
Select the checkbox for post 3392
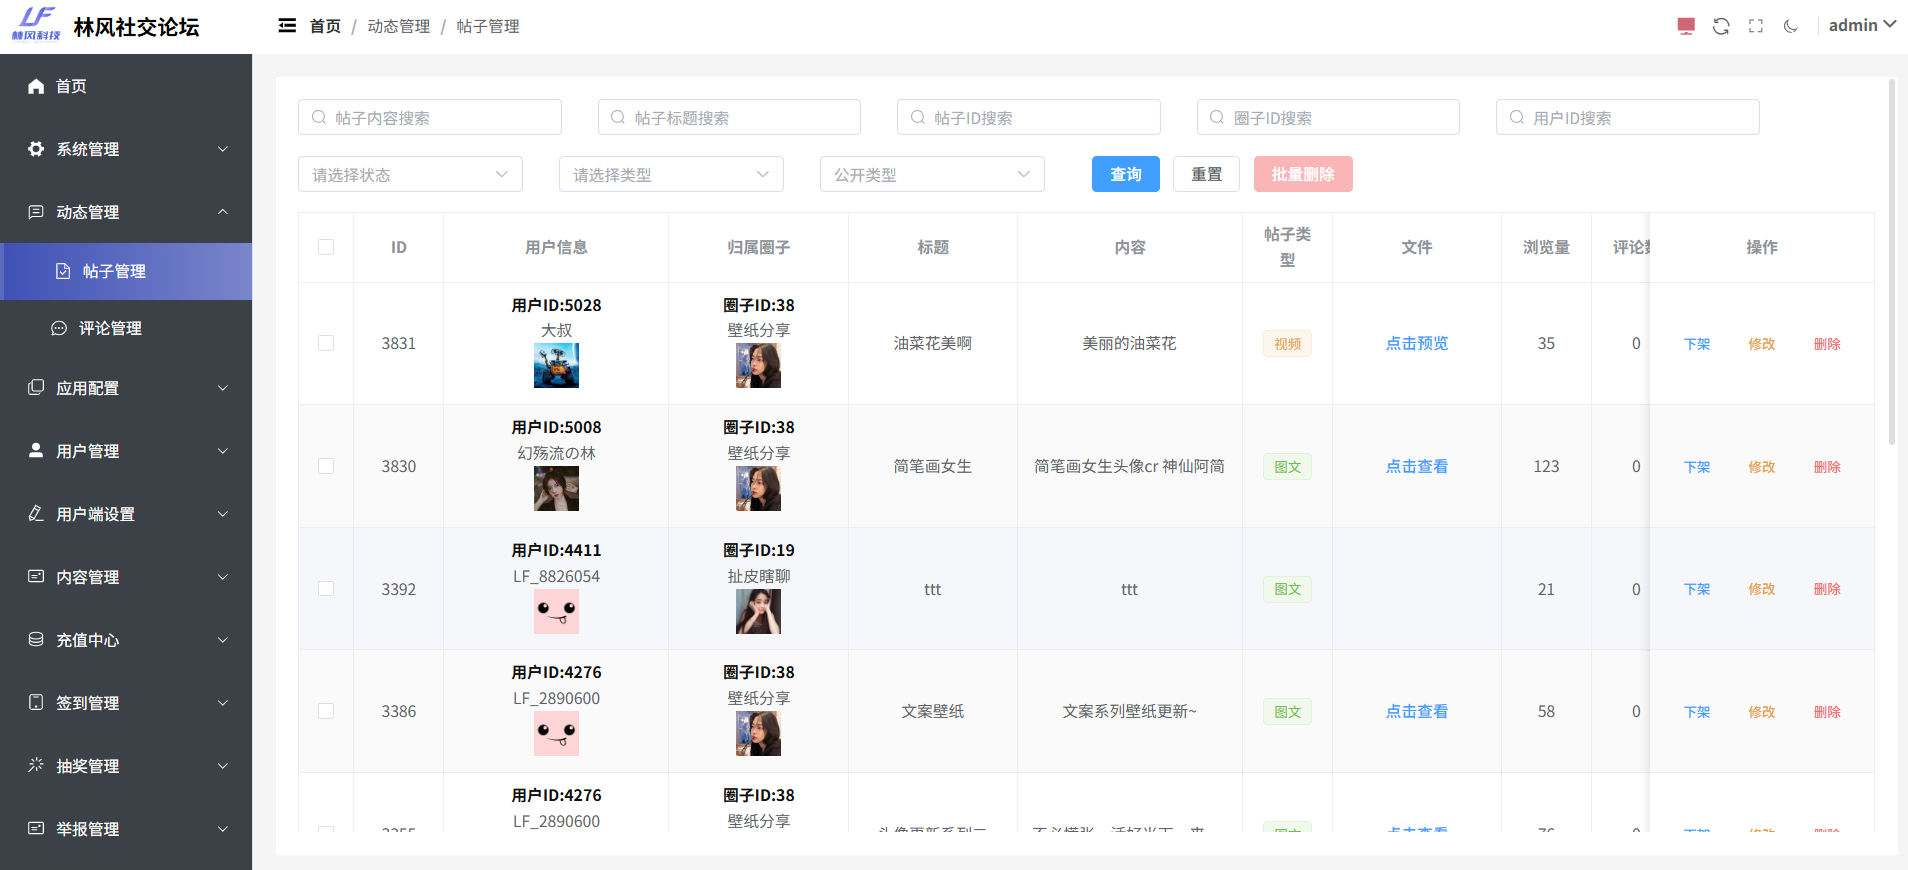[x=326, y=589]
